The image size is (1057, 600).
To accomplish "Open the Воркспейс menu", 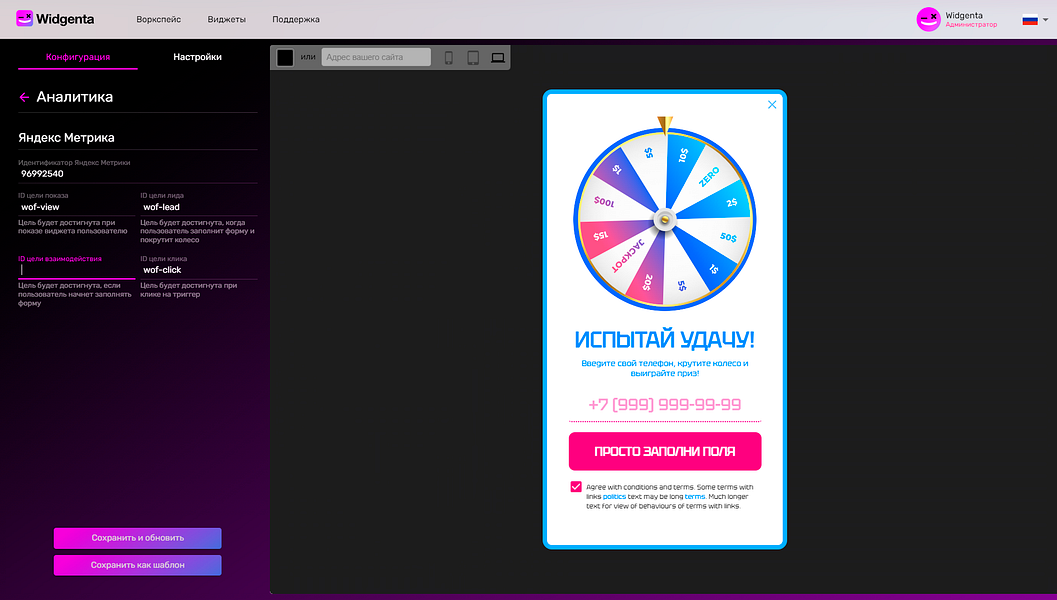I will 158,20.
